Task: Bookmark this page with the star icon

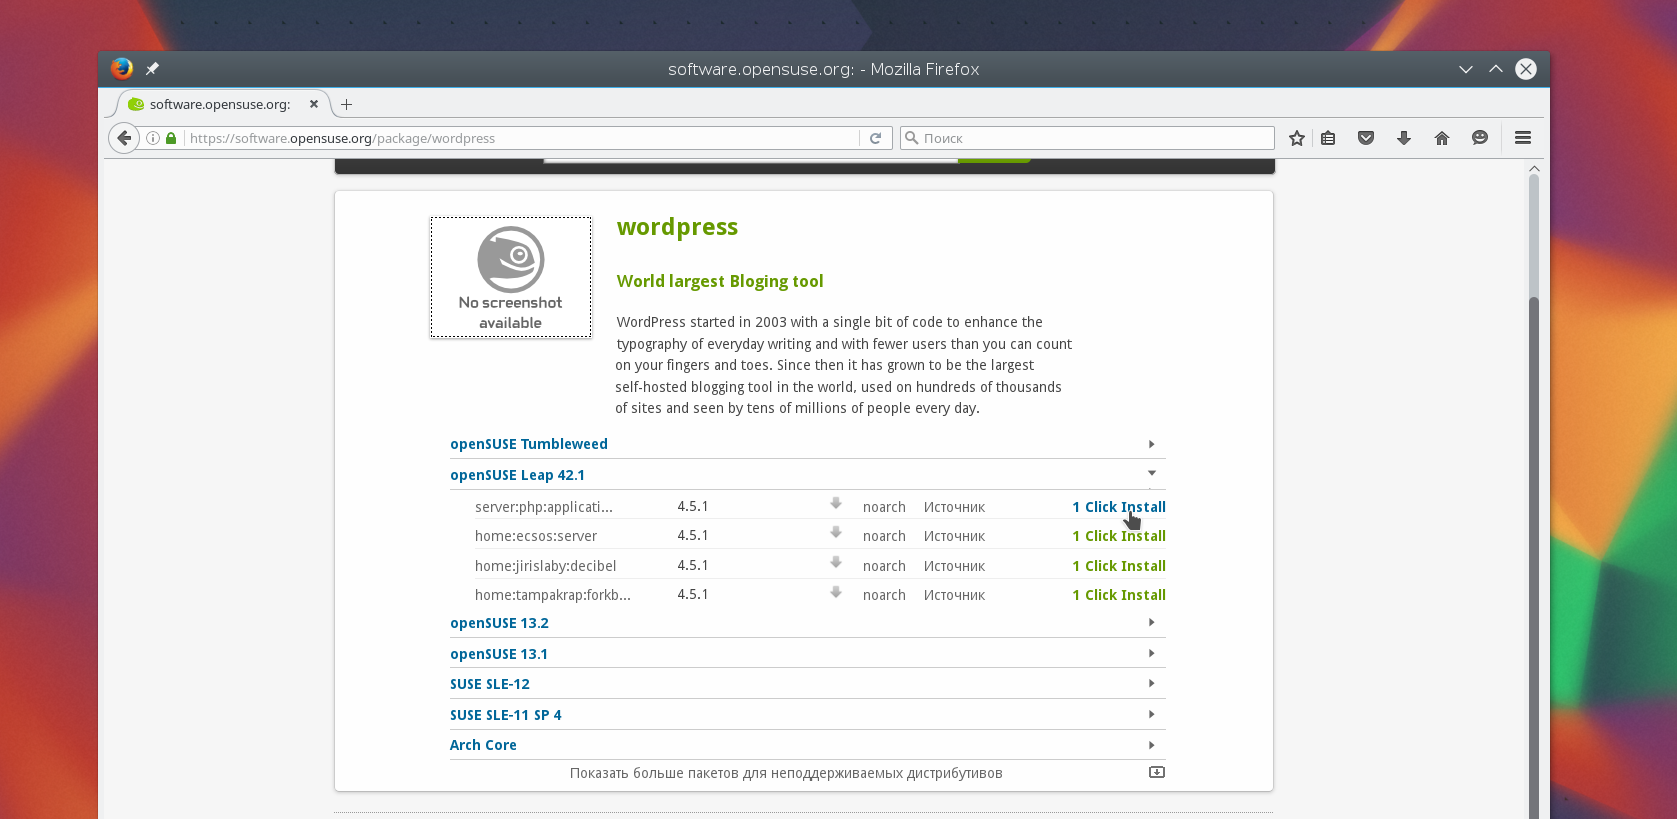Action: coord(1297,138)
